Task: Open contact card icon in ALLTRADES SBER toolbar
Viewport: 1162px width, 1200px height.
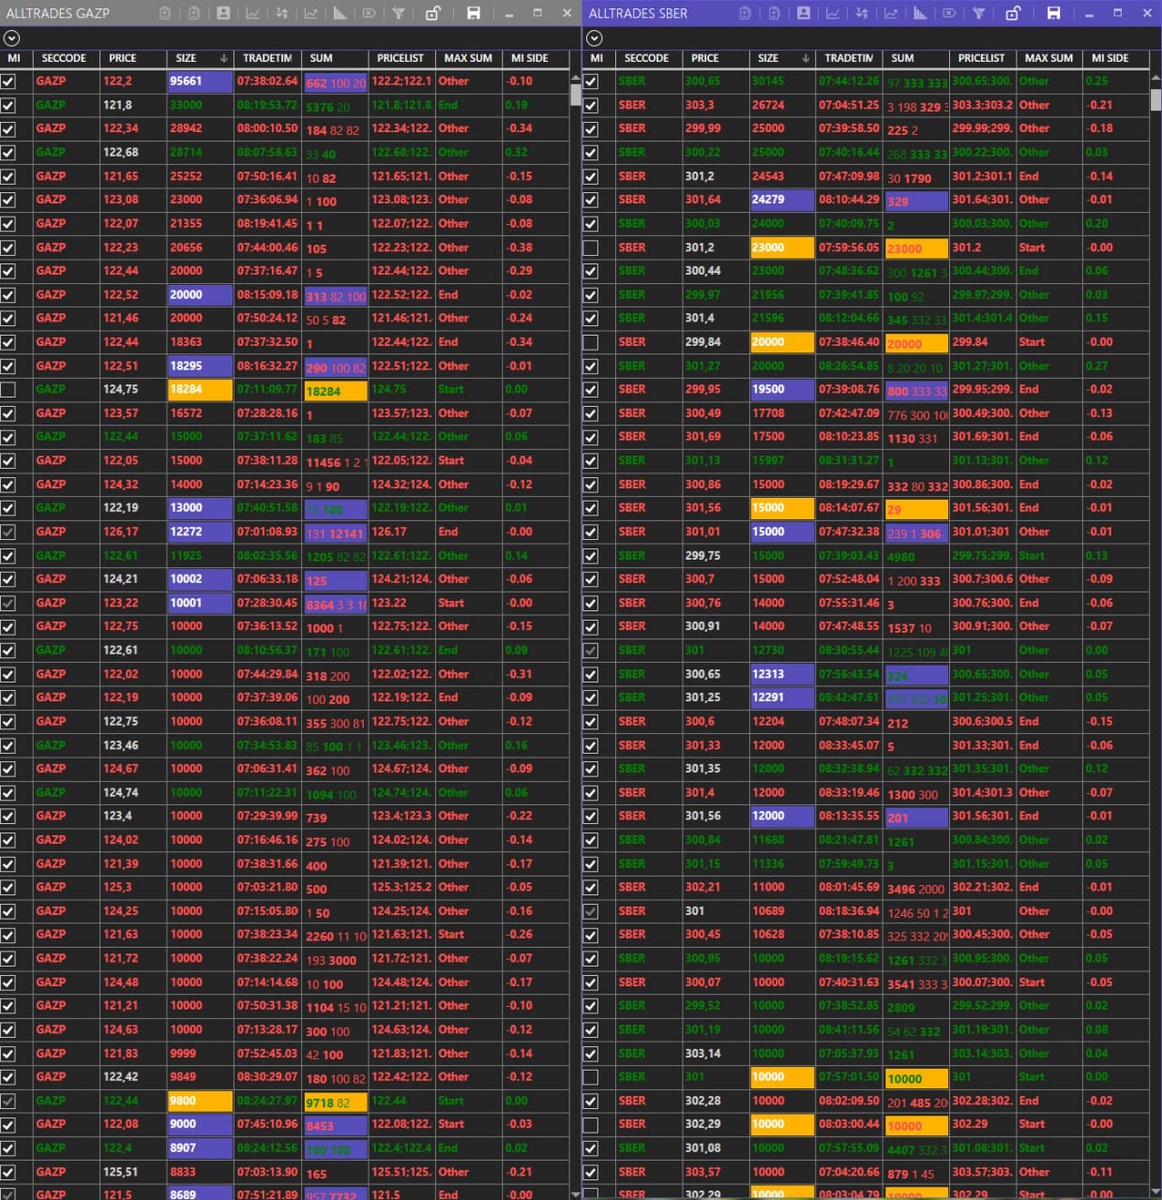Action: coord(803,13)
